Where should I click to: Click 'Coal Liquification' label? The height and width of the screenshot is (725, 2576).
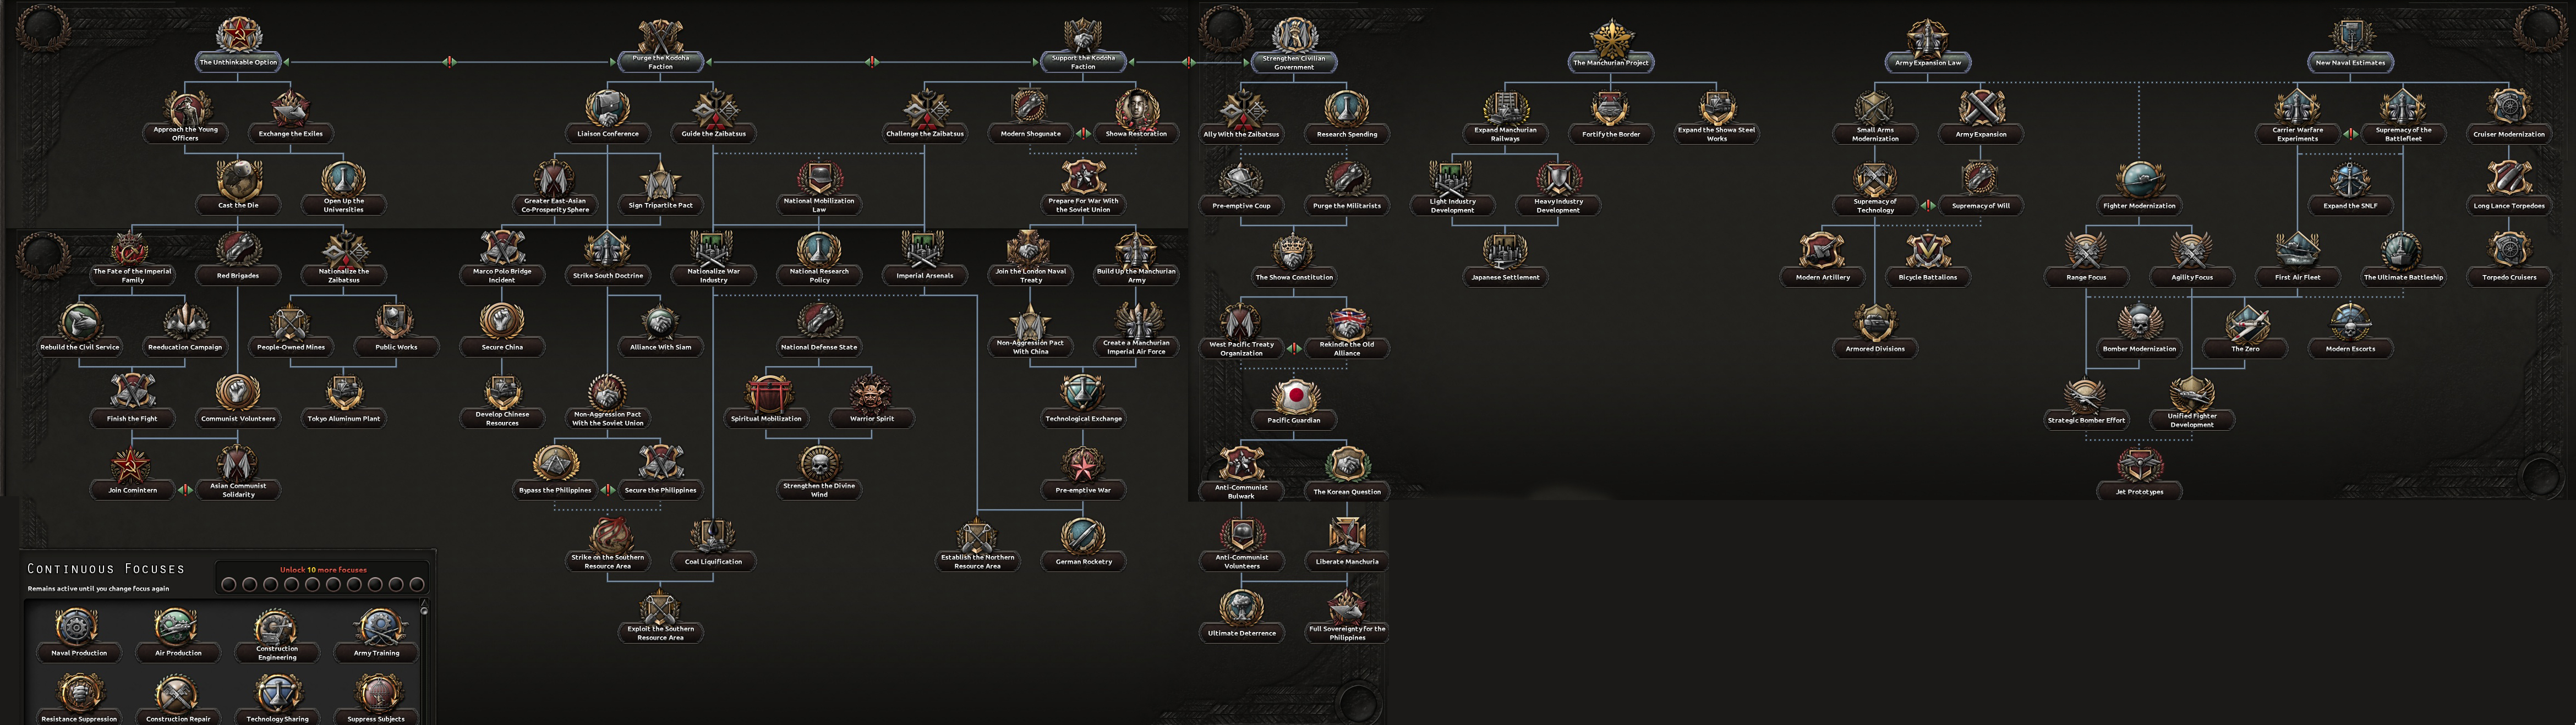coord(713,562)
